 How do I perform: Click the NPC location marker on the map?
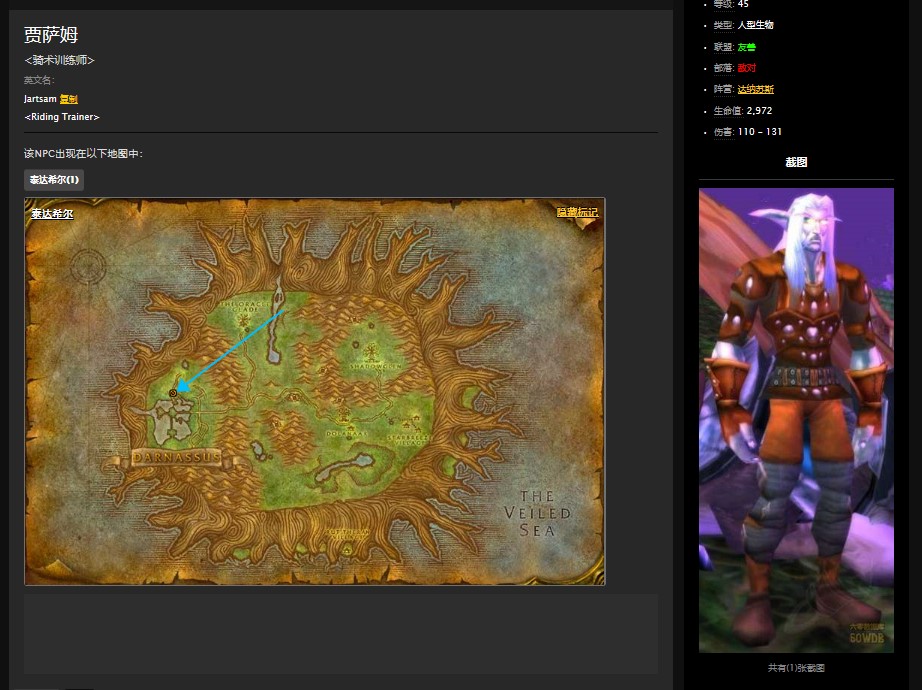point(173,394)
